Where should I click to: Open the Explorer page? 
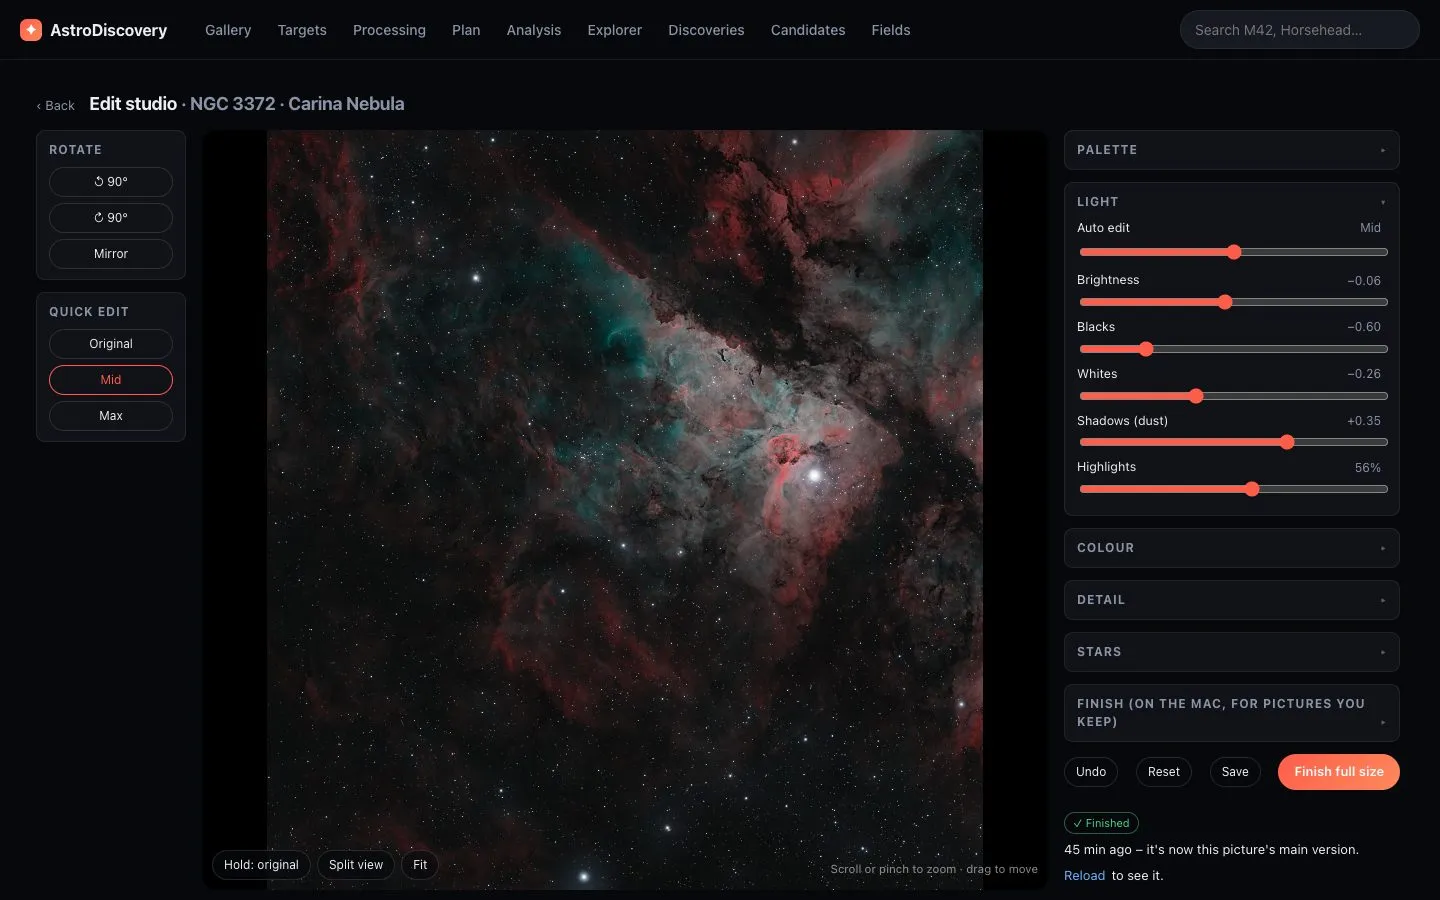click(615, 30)
